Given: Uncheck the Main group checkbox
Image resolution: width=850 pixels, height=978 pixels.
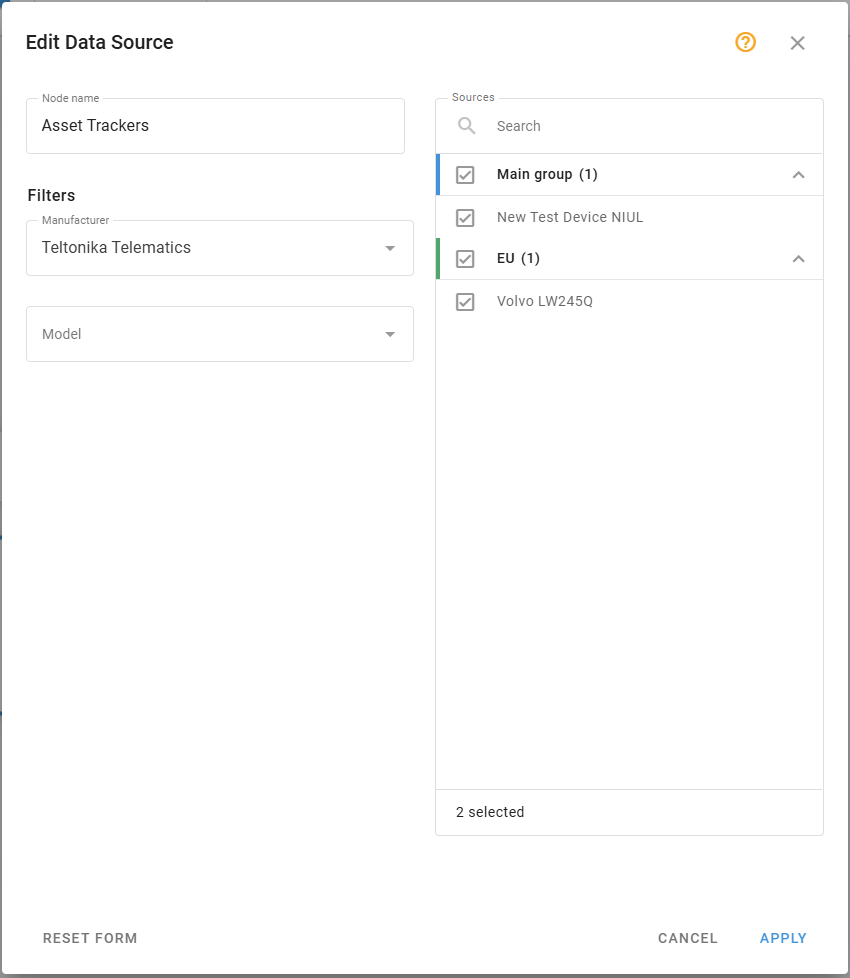Looking at the screenshot, I should point(465,175).
